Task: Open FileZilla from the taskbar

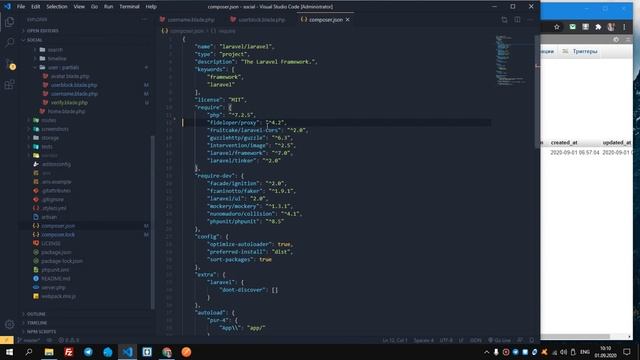Action: (69, 352)
